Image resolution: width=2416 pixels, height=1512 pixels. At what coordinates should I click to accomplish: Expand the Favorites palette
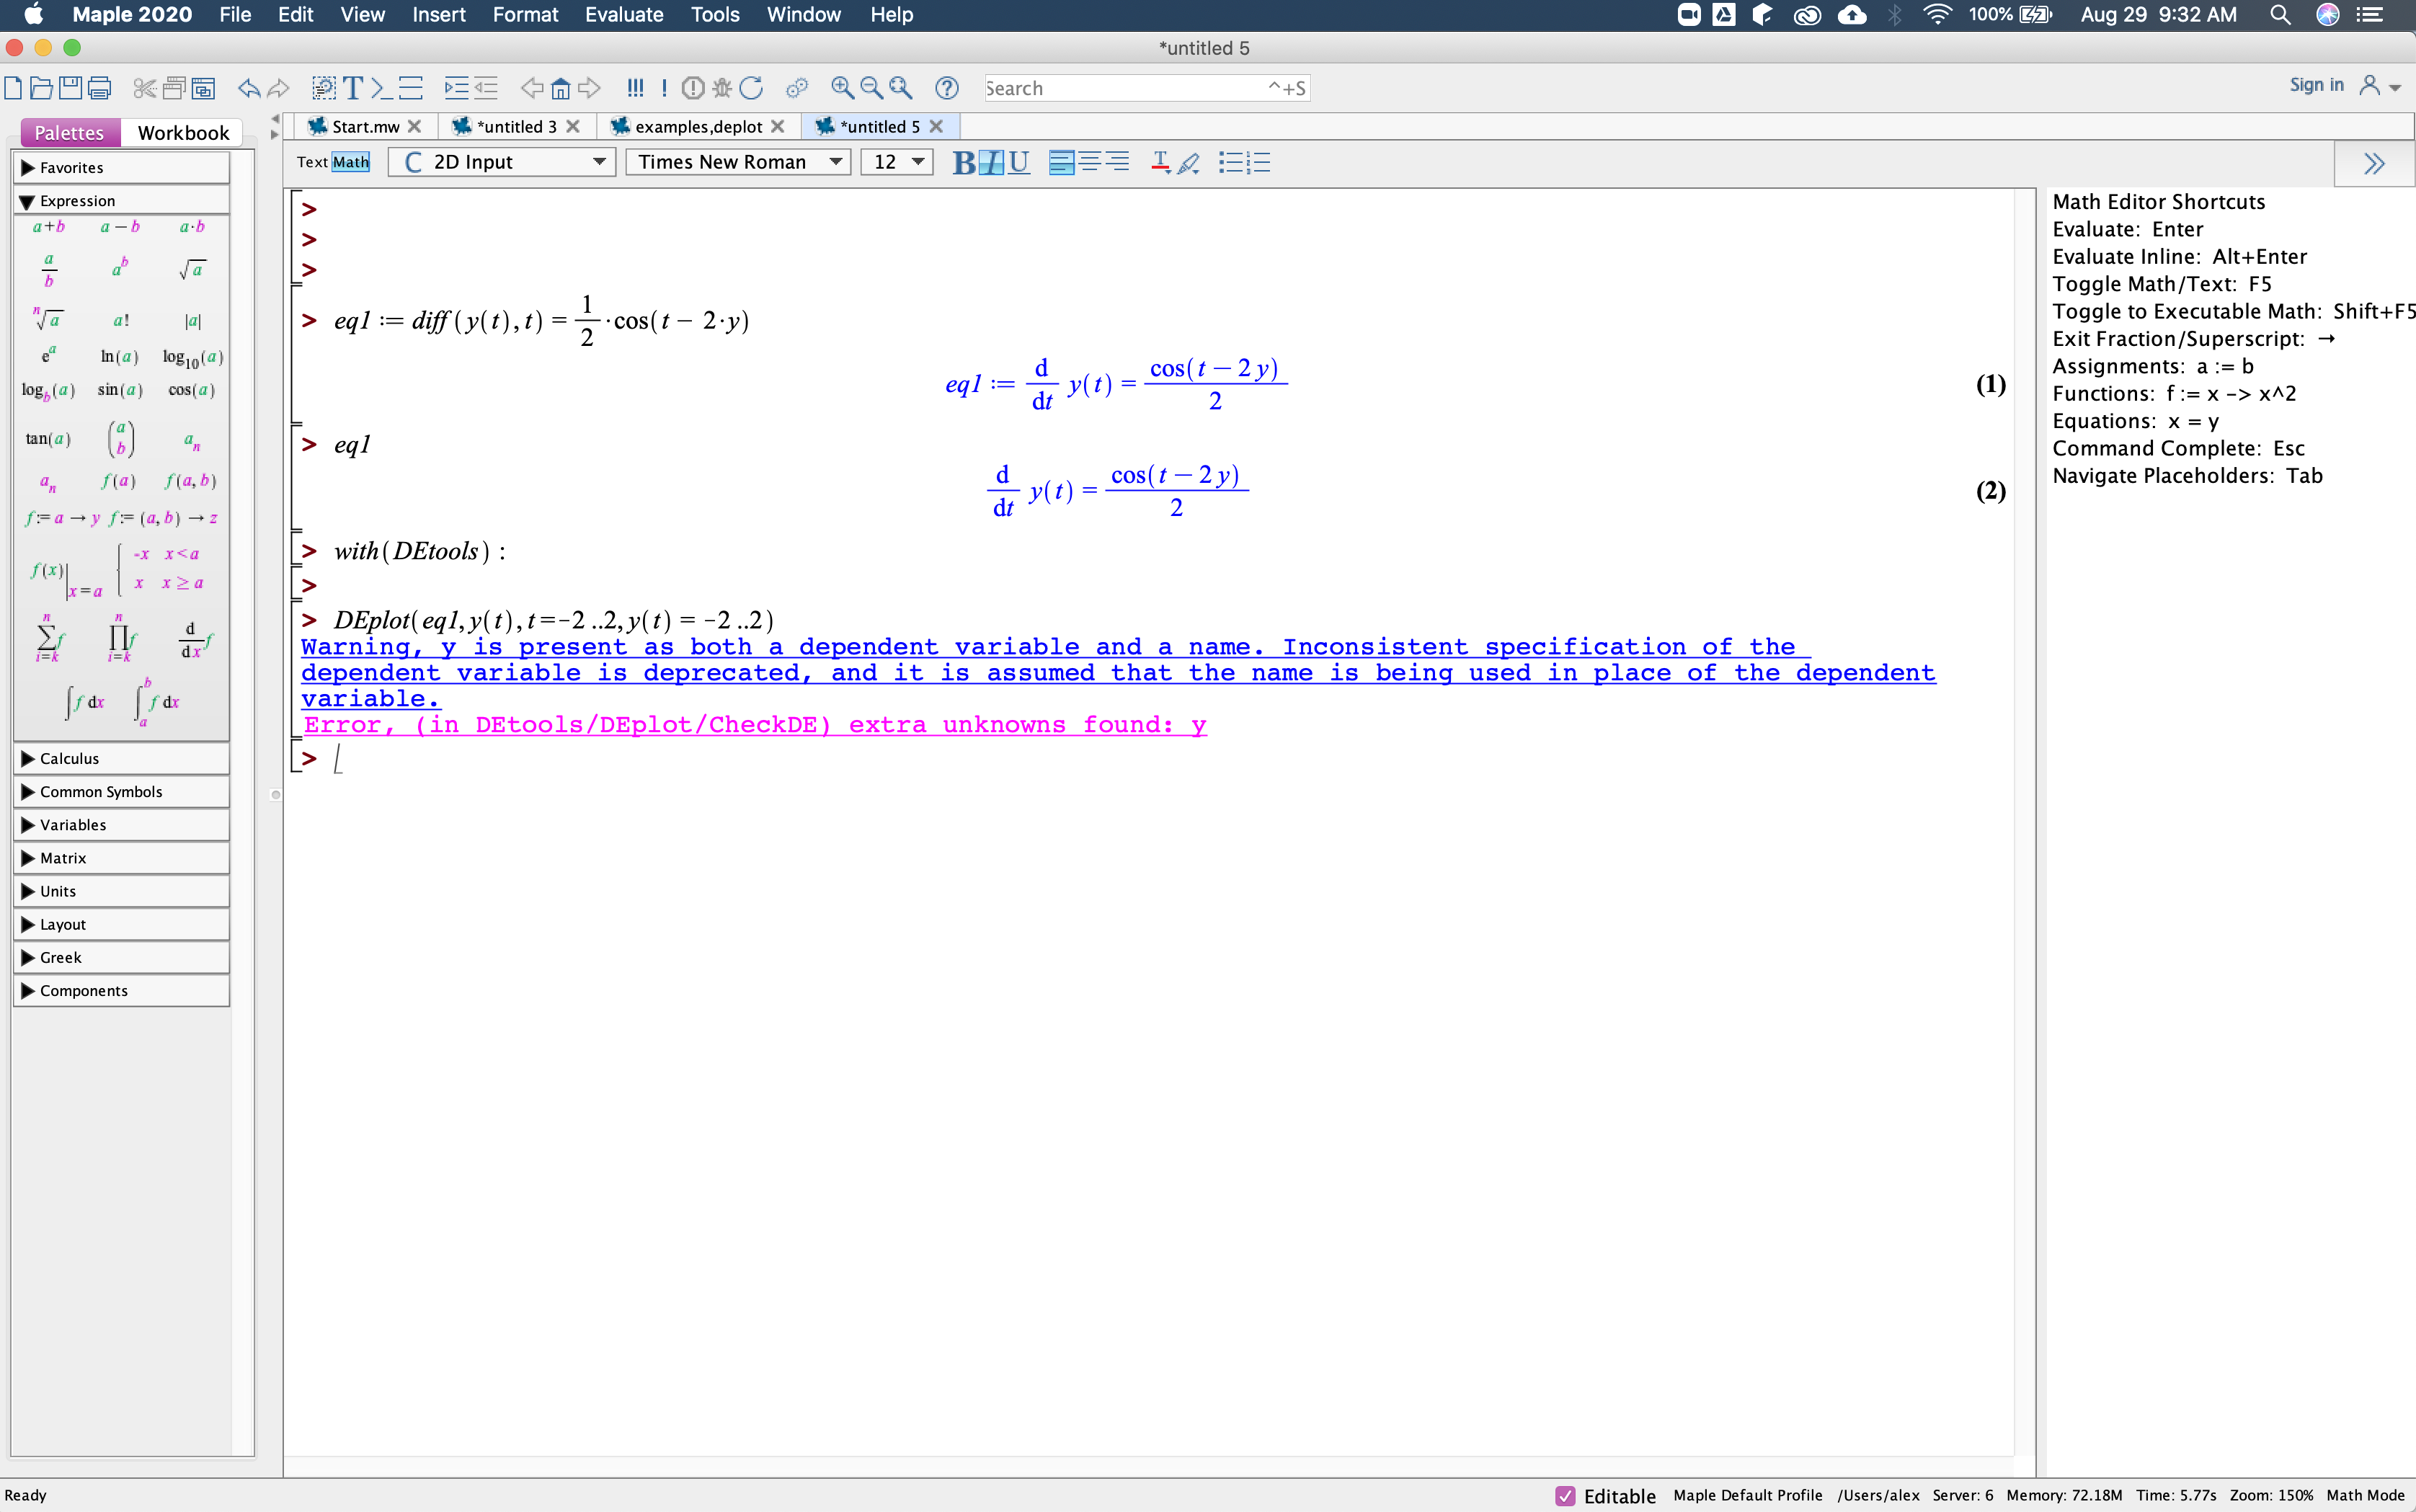click(122, 168)
